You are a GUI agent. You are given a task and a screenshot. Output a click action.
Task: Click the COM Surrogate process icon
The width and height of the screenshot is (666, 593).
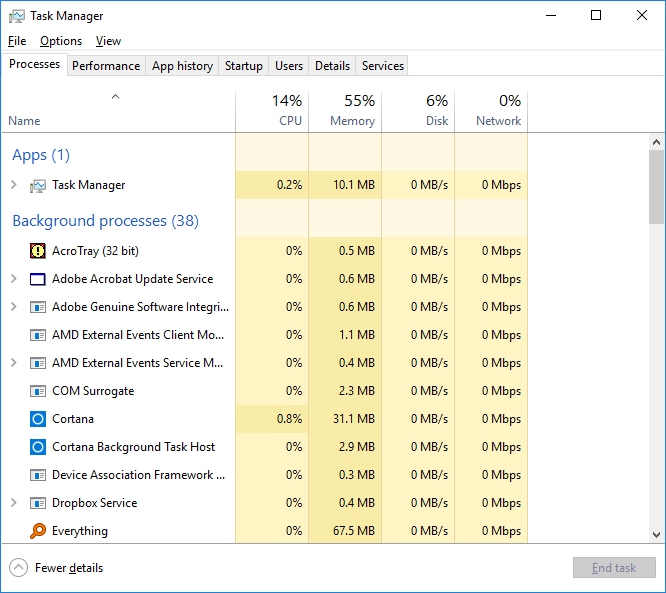tap(38, 391)
